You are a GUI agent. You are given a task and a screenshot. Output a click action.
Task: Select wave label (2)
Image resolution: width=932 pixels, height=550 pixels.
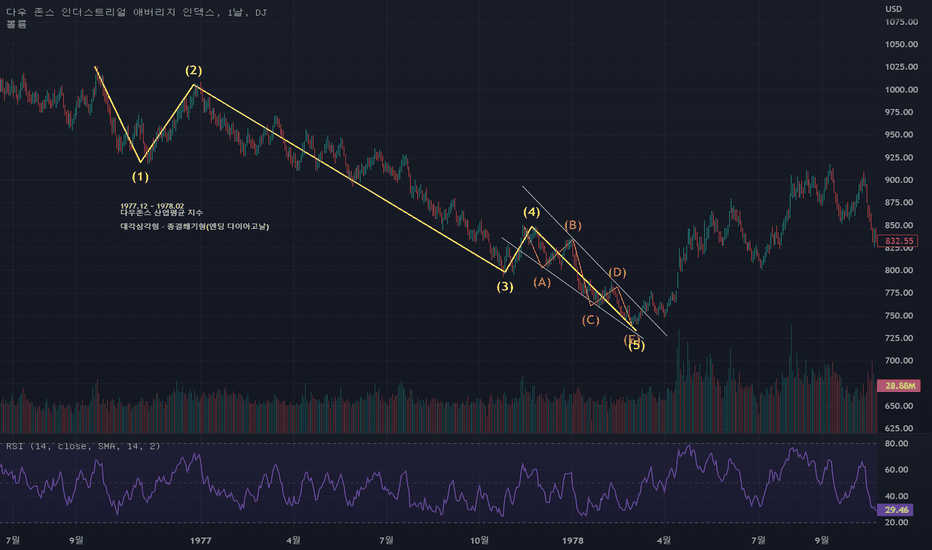coord(193,70)
